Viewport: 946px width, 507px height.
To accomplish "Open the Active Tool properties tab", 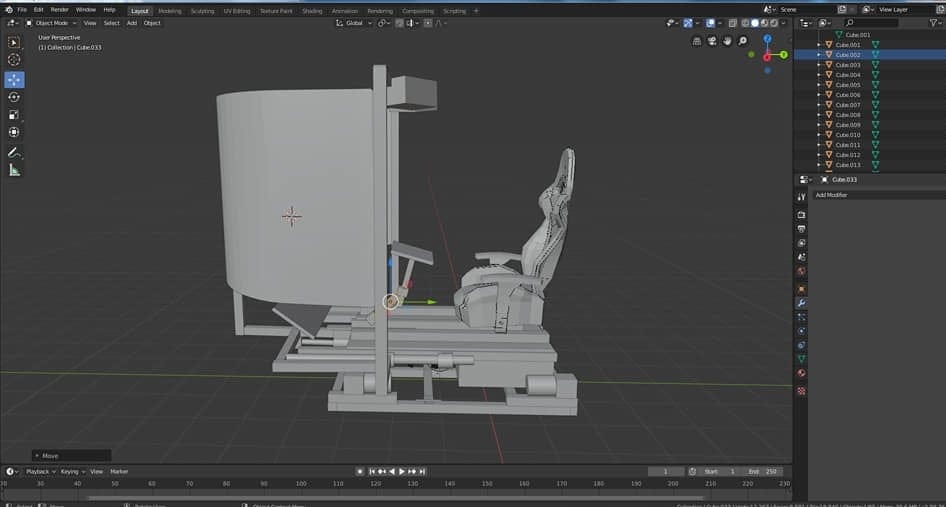I will [801, 197].
